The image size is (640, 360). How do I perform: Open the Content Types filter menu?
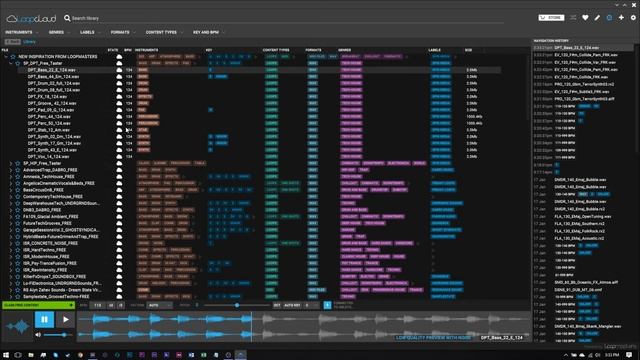point(164,32)
